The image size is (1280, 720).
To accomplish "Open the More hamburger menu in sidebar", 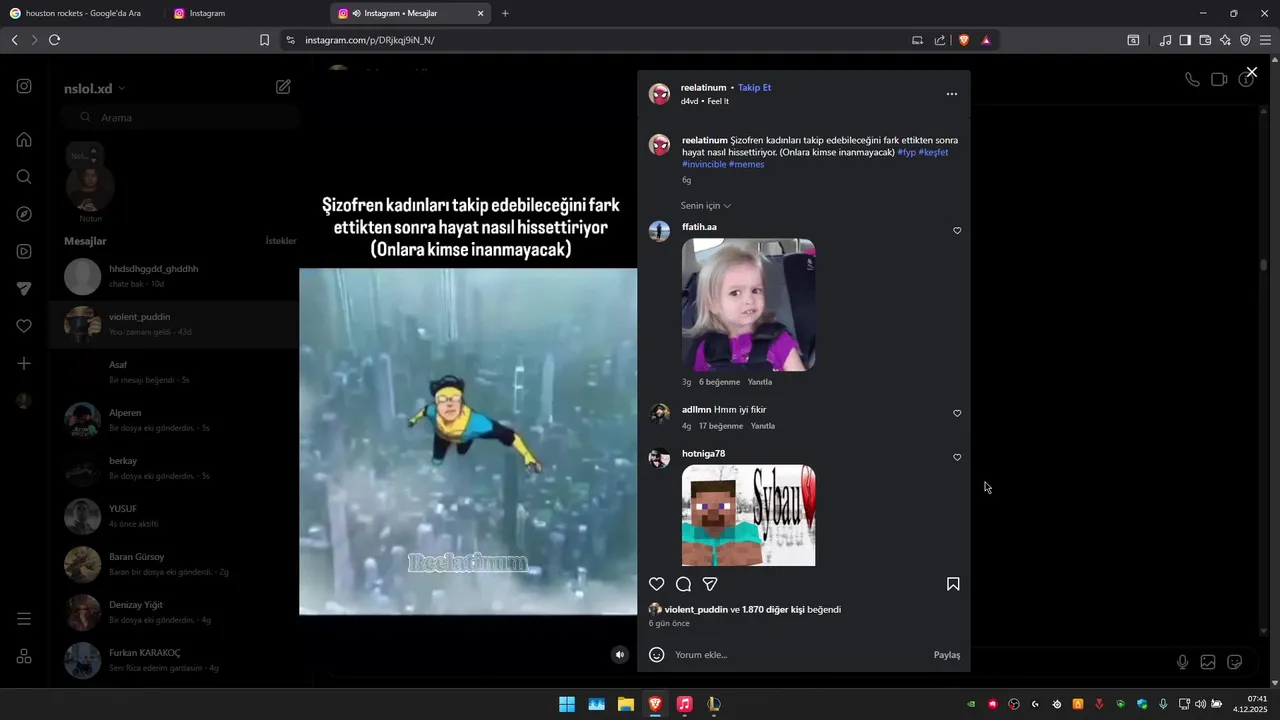I will (24, 619).
